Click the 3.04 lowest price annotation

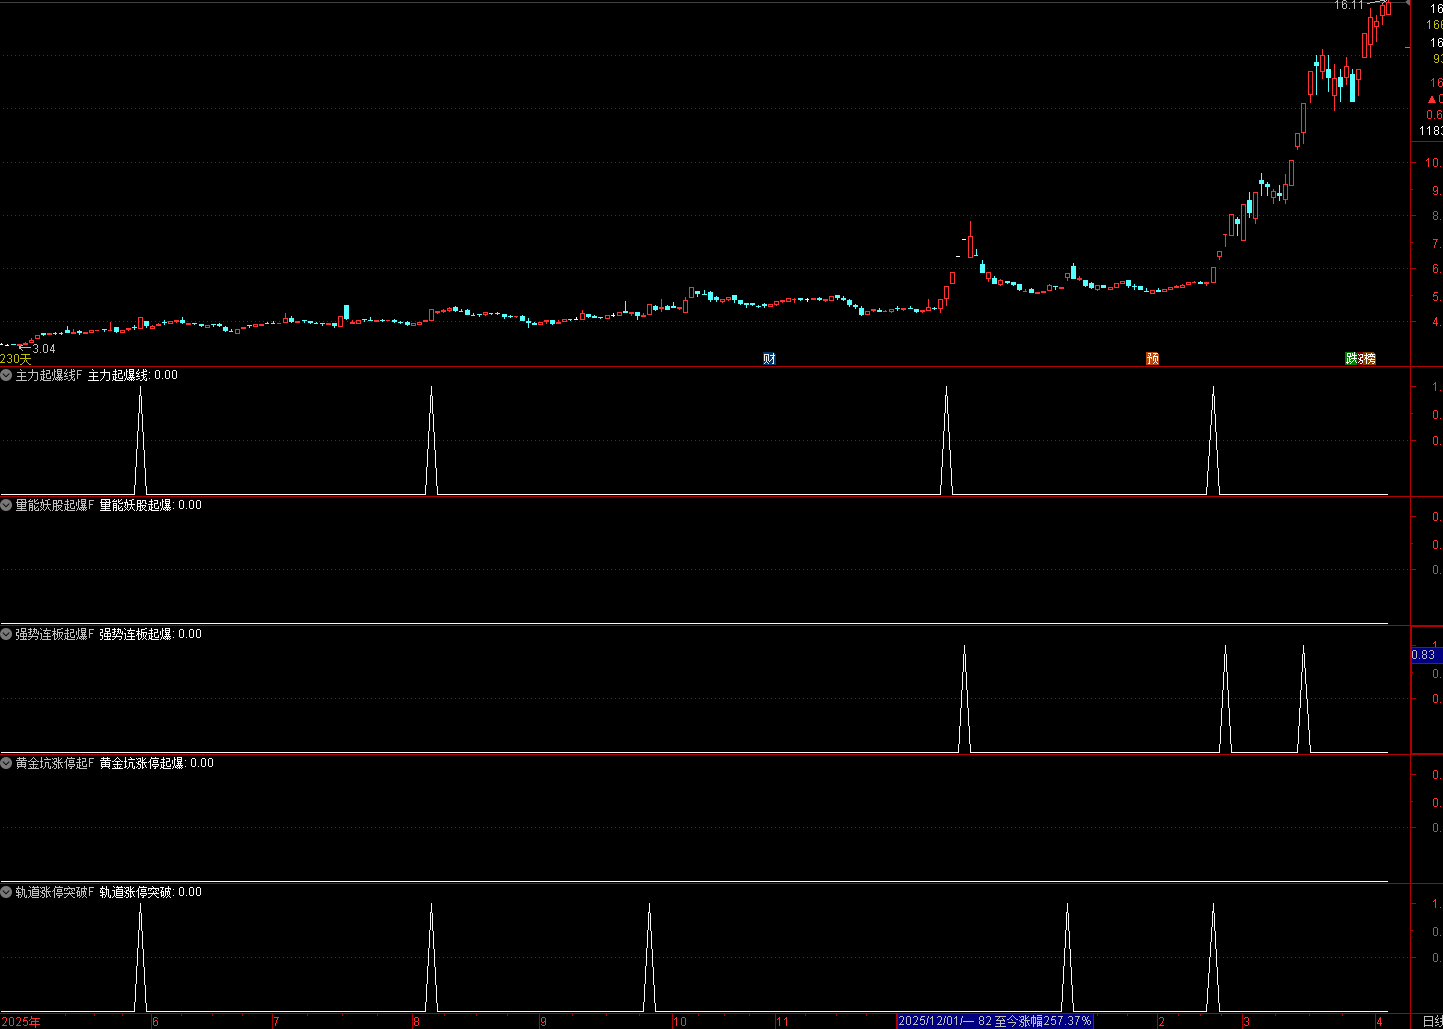tap(44, 349)
